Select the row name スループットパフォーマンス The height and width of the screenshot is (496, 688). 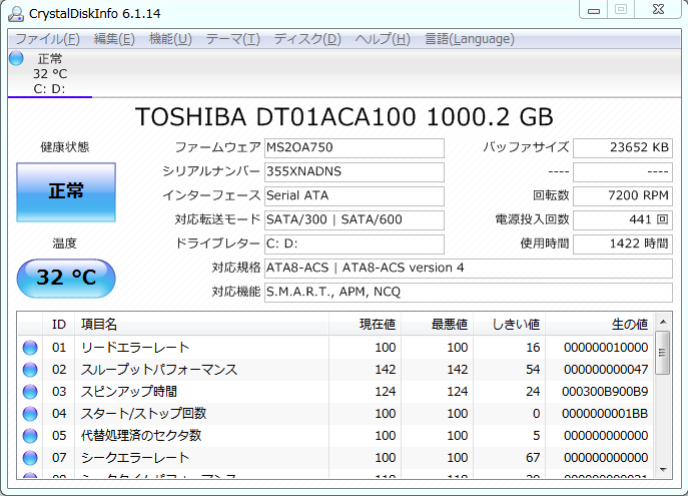[x=159, y=370]
